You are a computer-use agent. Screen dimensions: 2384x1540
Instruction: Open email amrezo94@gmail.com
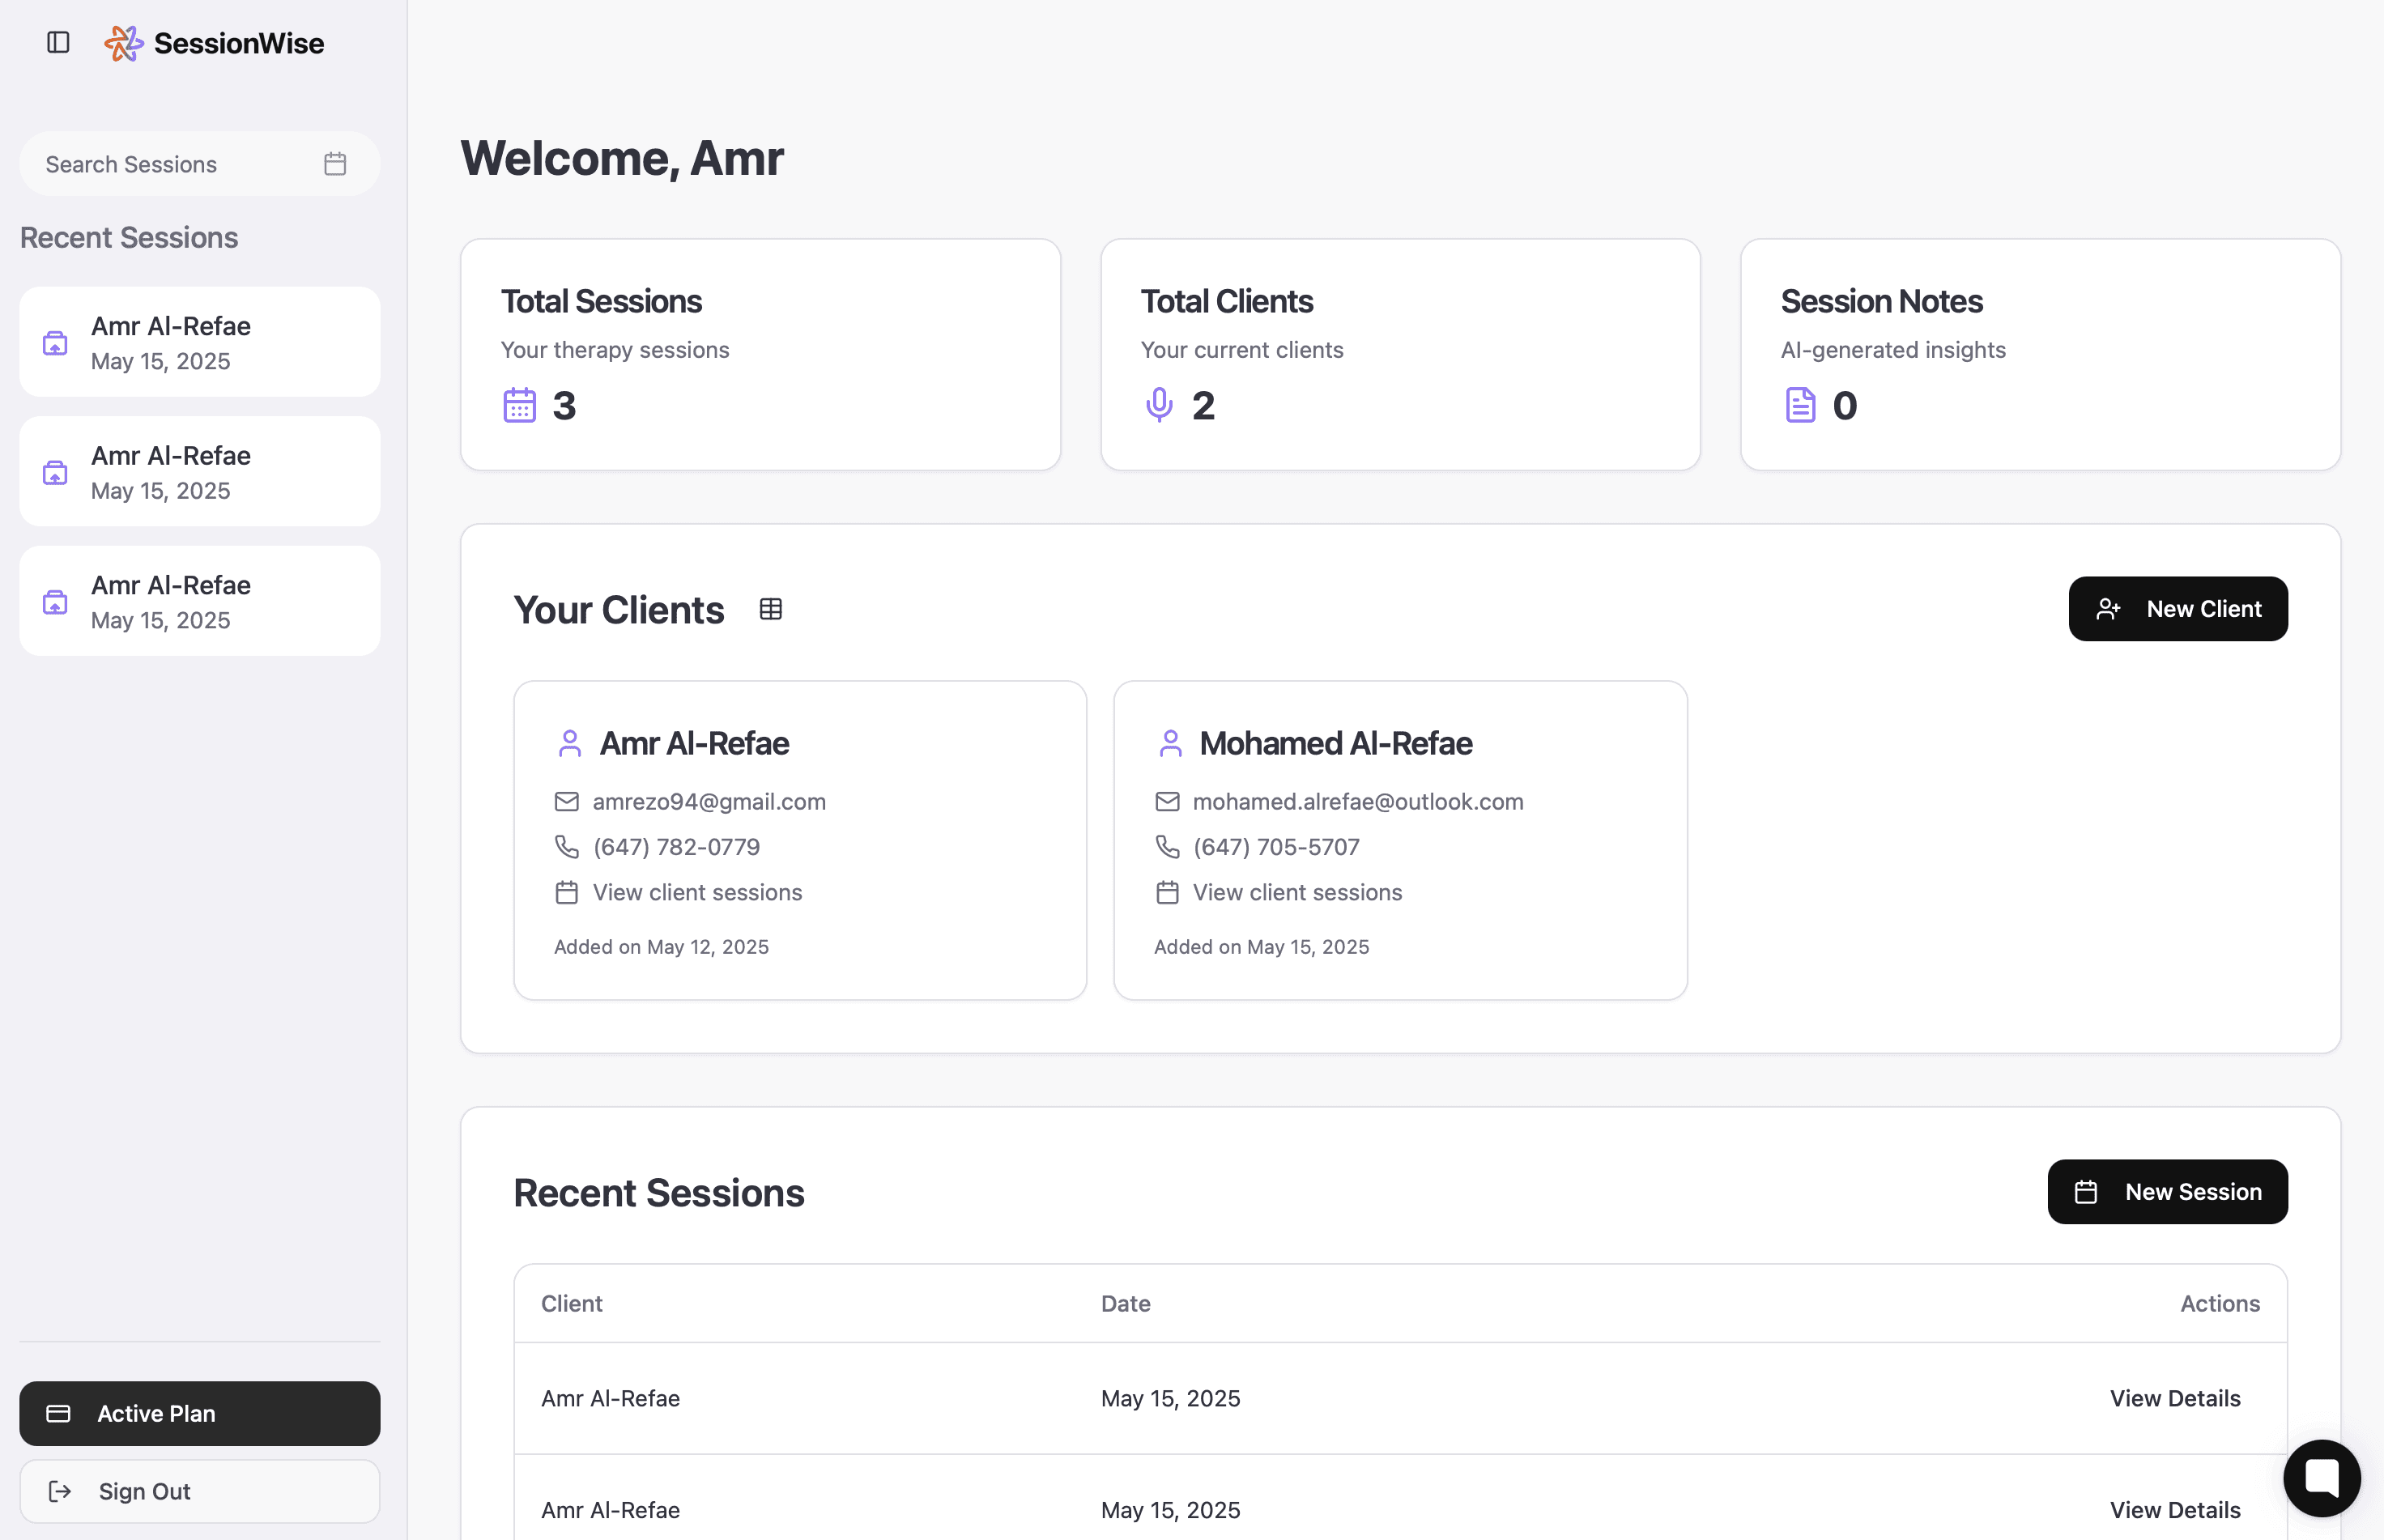(x=709, y=802)
